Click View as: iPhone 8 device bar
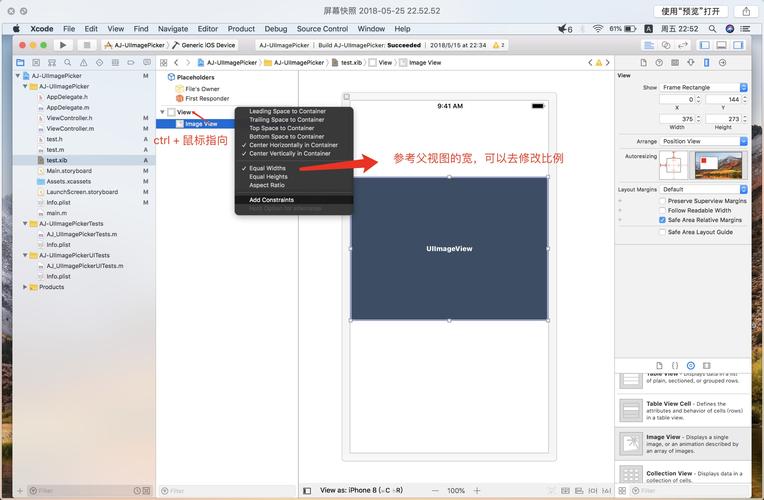Screen dimensions: 764x500 [x=361, y=490]
